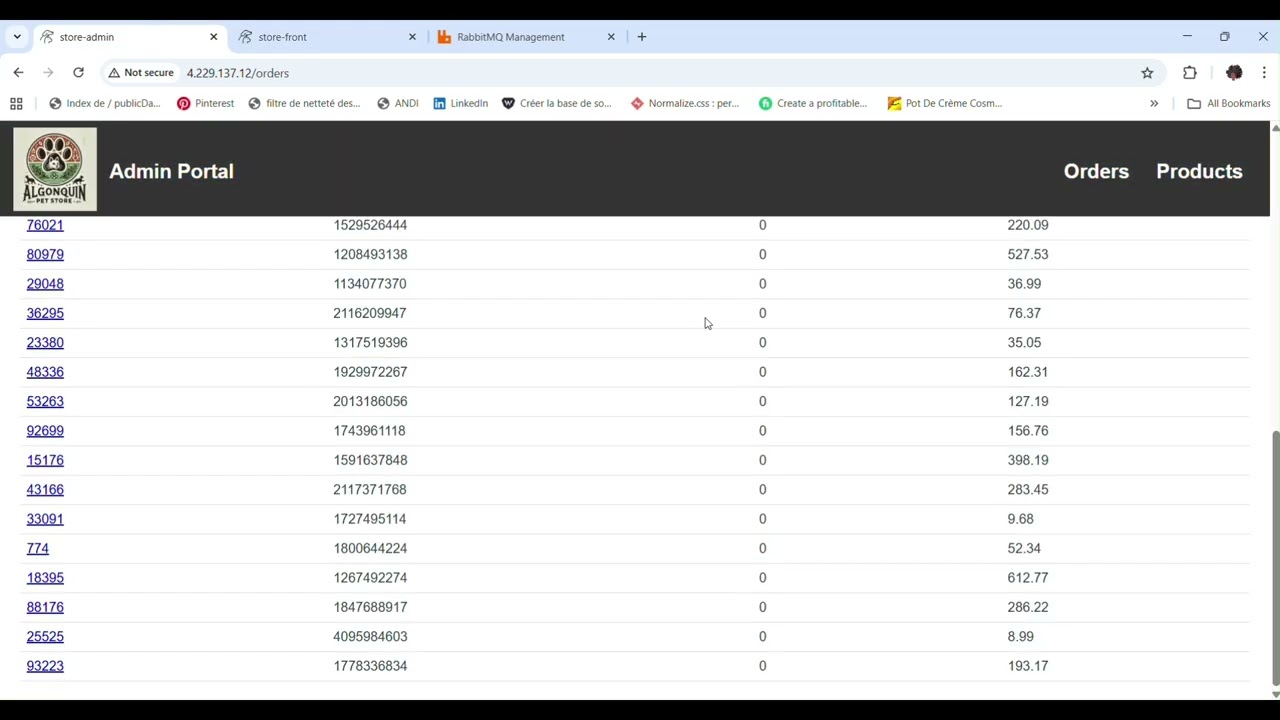Open order 76021
This screenshot has height=720, width=1280.
click(45, 225)
